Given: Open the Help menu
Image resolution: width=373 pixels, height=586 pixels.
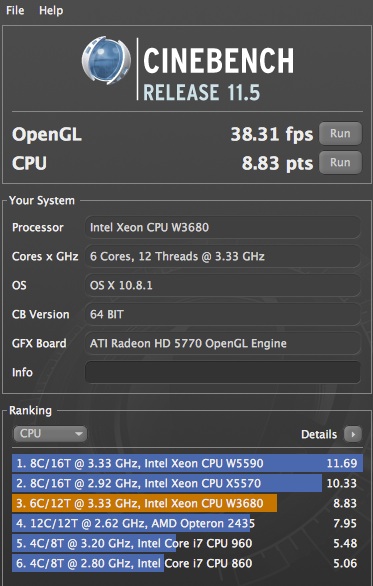Looking at the screenshot, I should (x=51, y=10).
